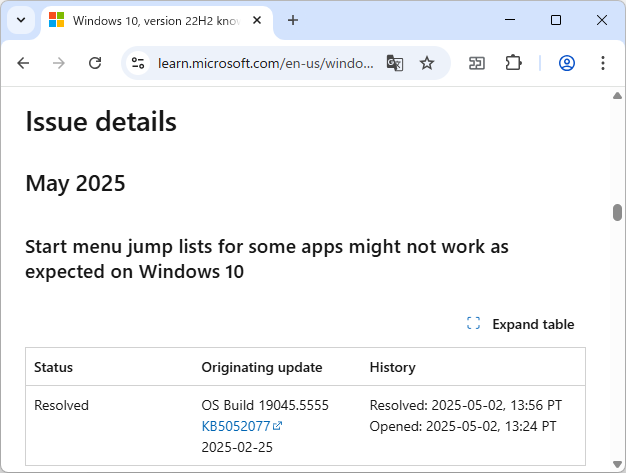The image size is (626, 473).
Task: Click the 2025-02-25 date text
Action: (237, 447)
